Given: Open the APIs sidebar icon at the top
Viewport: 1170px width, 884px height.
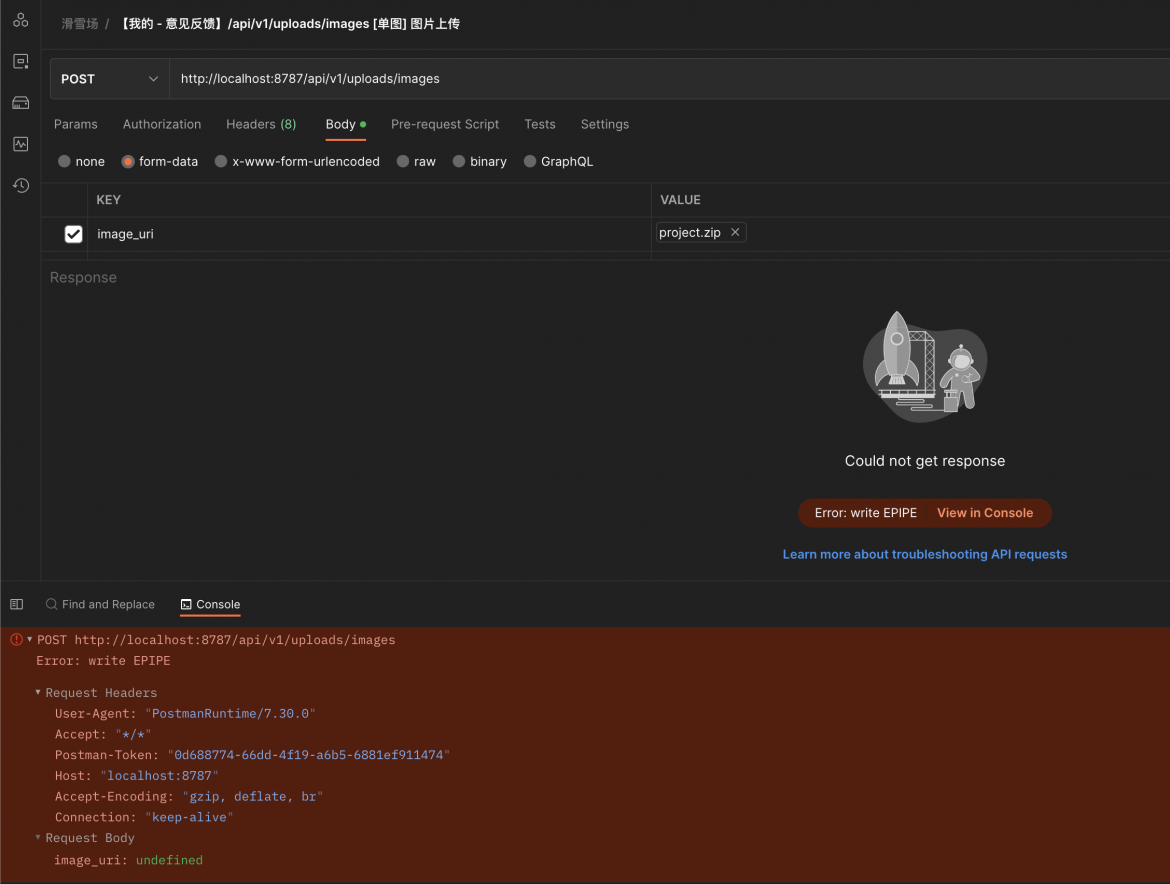Looking at the screenshot, I should click(x=21, y=20).
